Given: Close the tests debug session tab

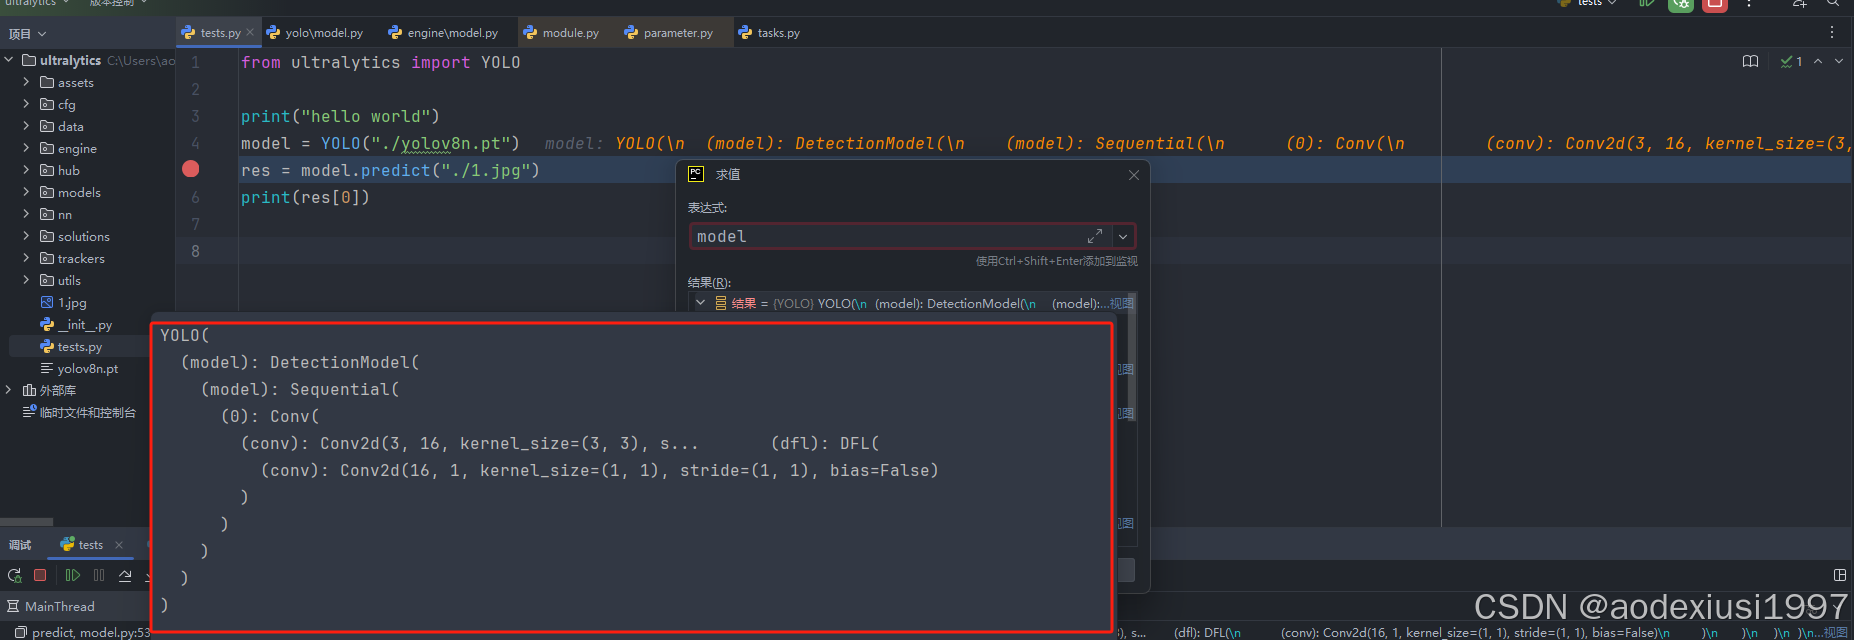Looking at the screenshot, I should [119, 545].
